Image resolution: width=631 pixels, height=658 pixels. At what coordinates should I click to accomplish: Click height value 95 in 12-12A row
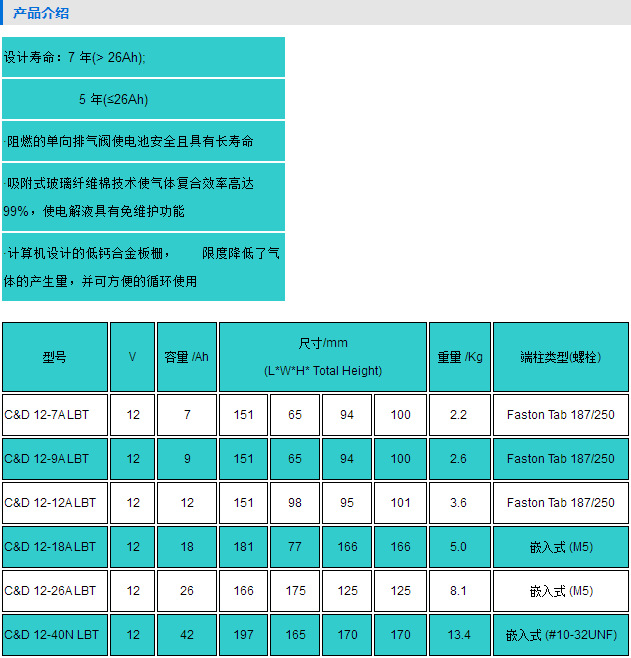(x=347, y=503)
